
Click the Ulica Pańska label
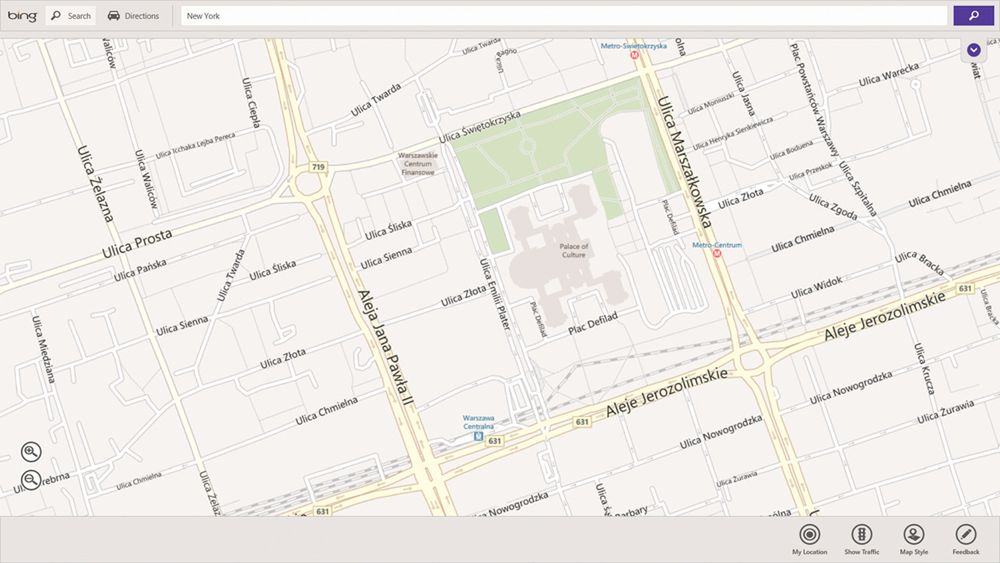pyautogui.click(x=140, y=270)
